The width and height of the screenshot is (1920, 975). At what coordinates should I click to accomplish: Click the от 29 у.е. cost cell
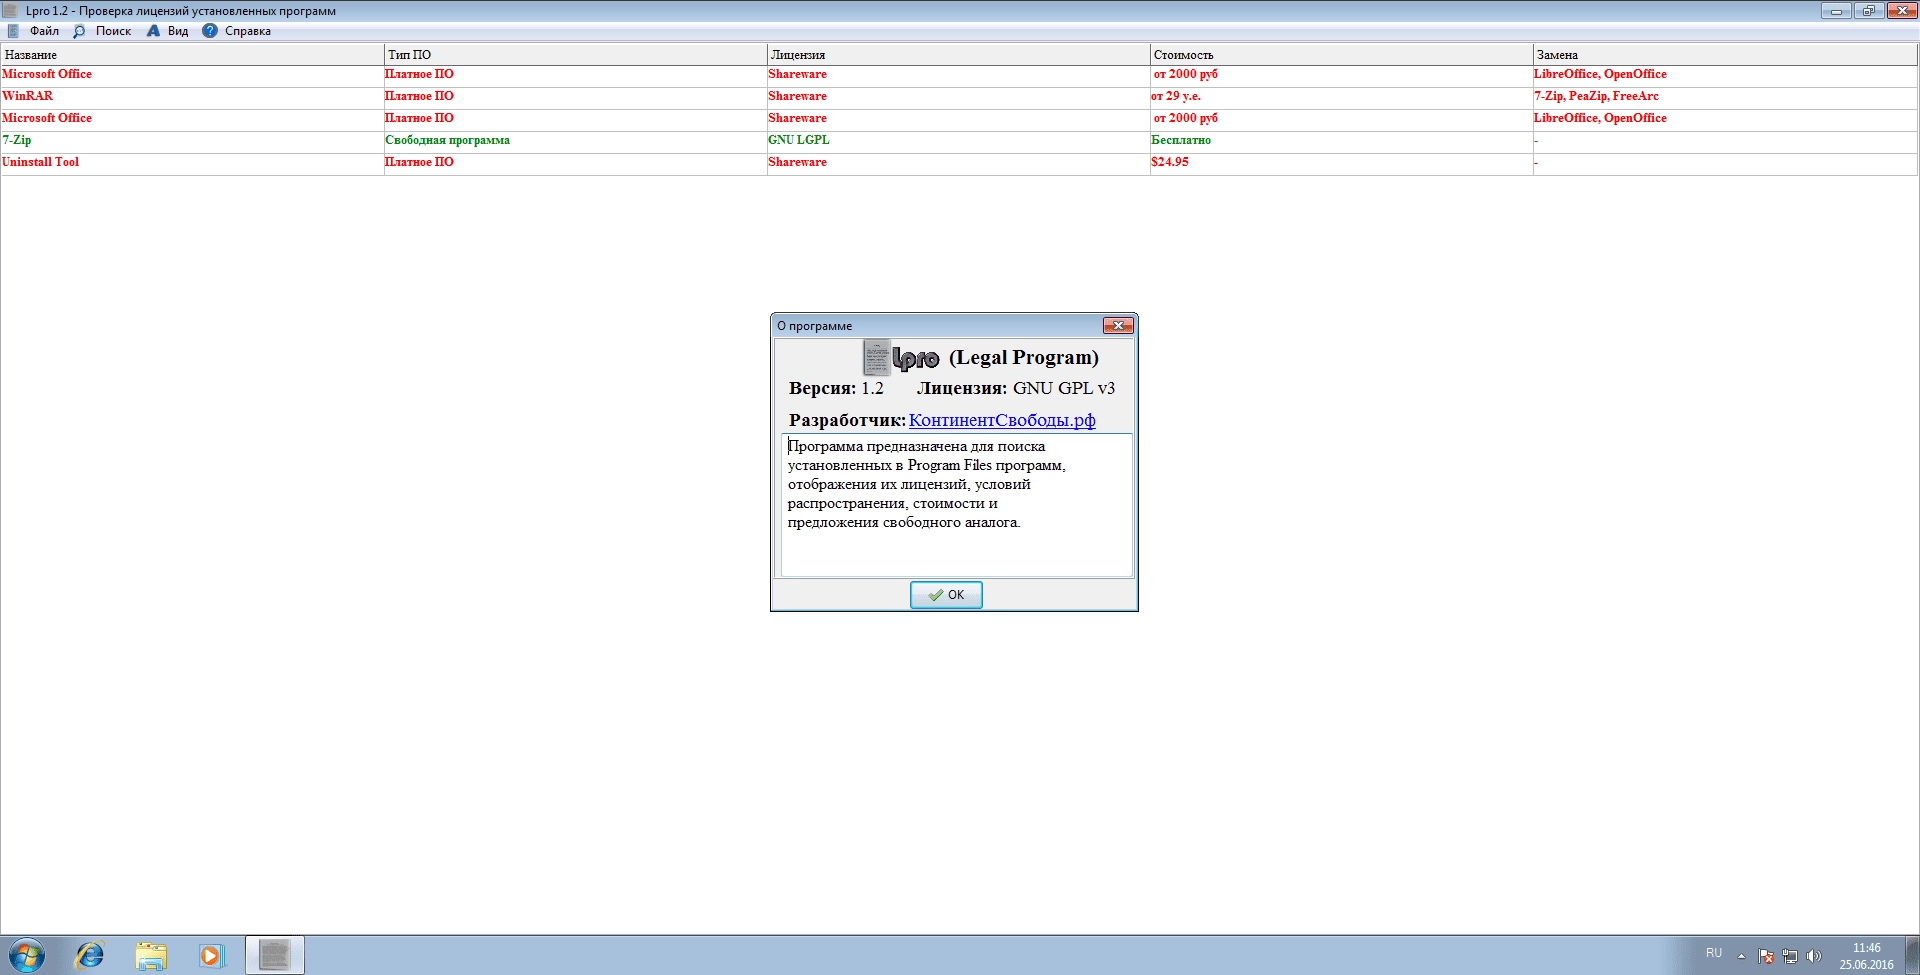(1176, 96)
